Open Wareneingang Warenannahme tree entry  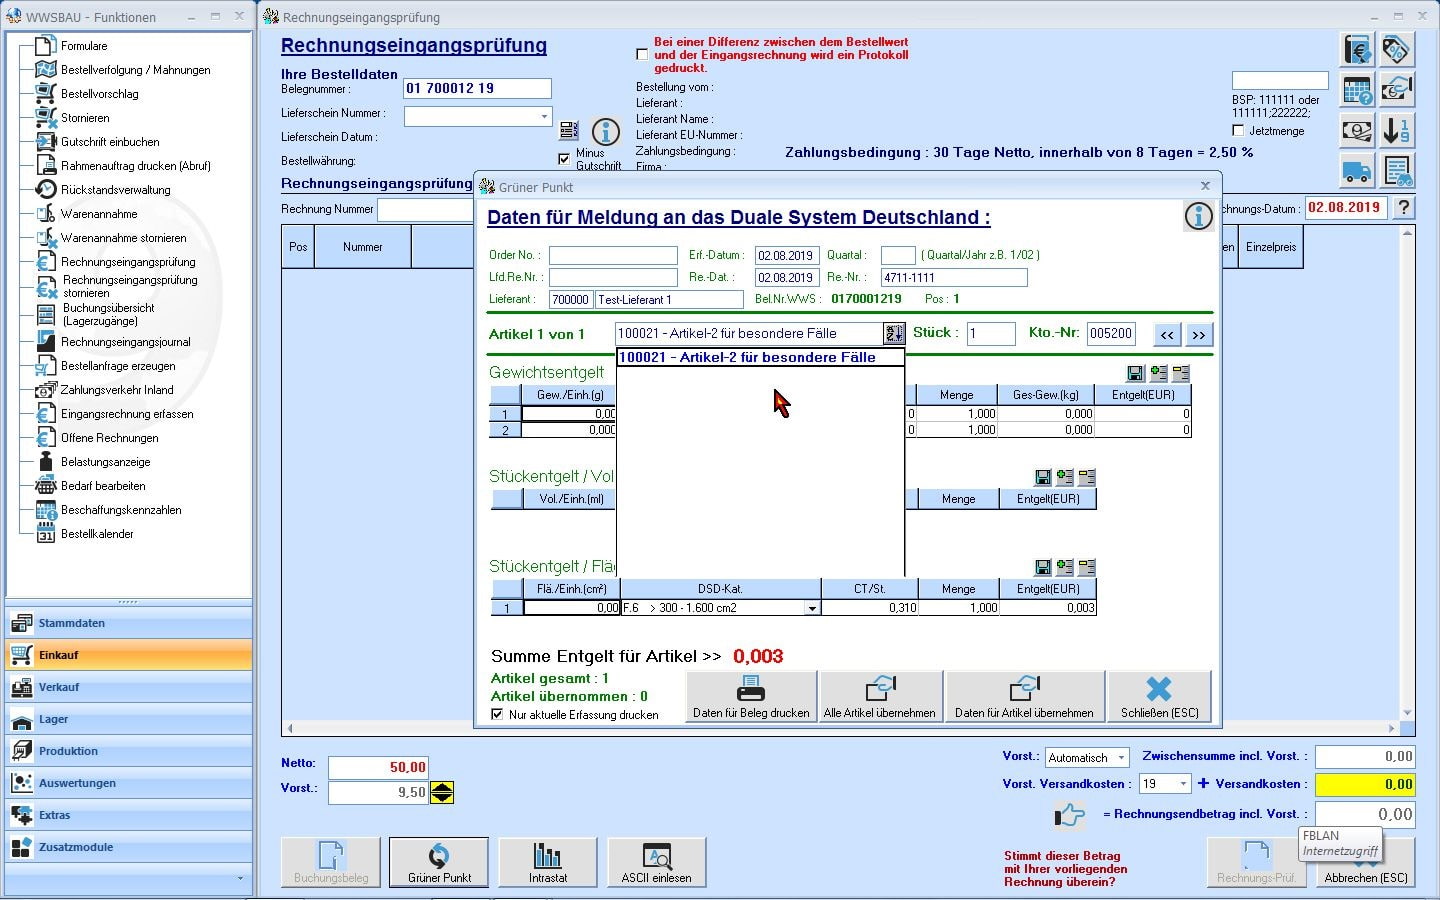tap(99, 214)
